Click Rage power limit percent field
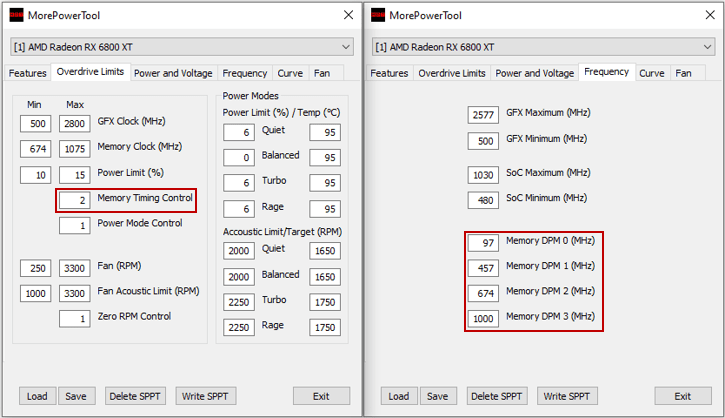725x418 pixels. (239, 209)
